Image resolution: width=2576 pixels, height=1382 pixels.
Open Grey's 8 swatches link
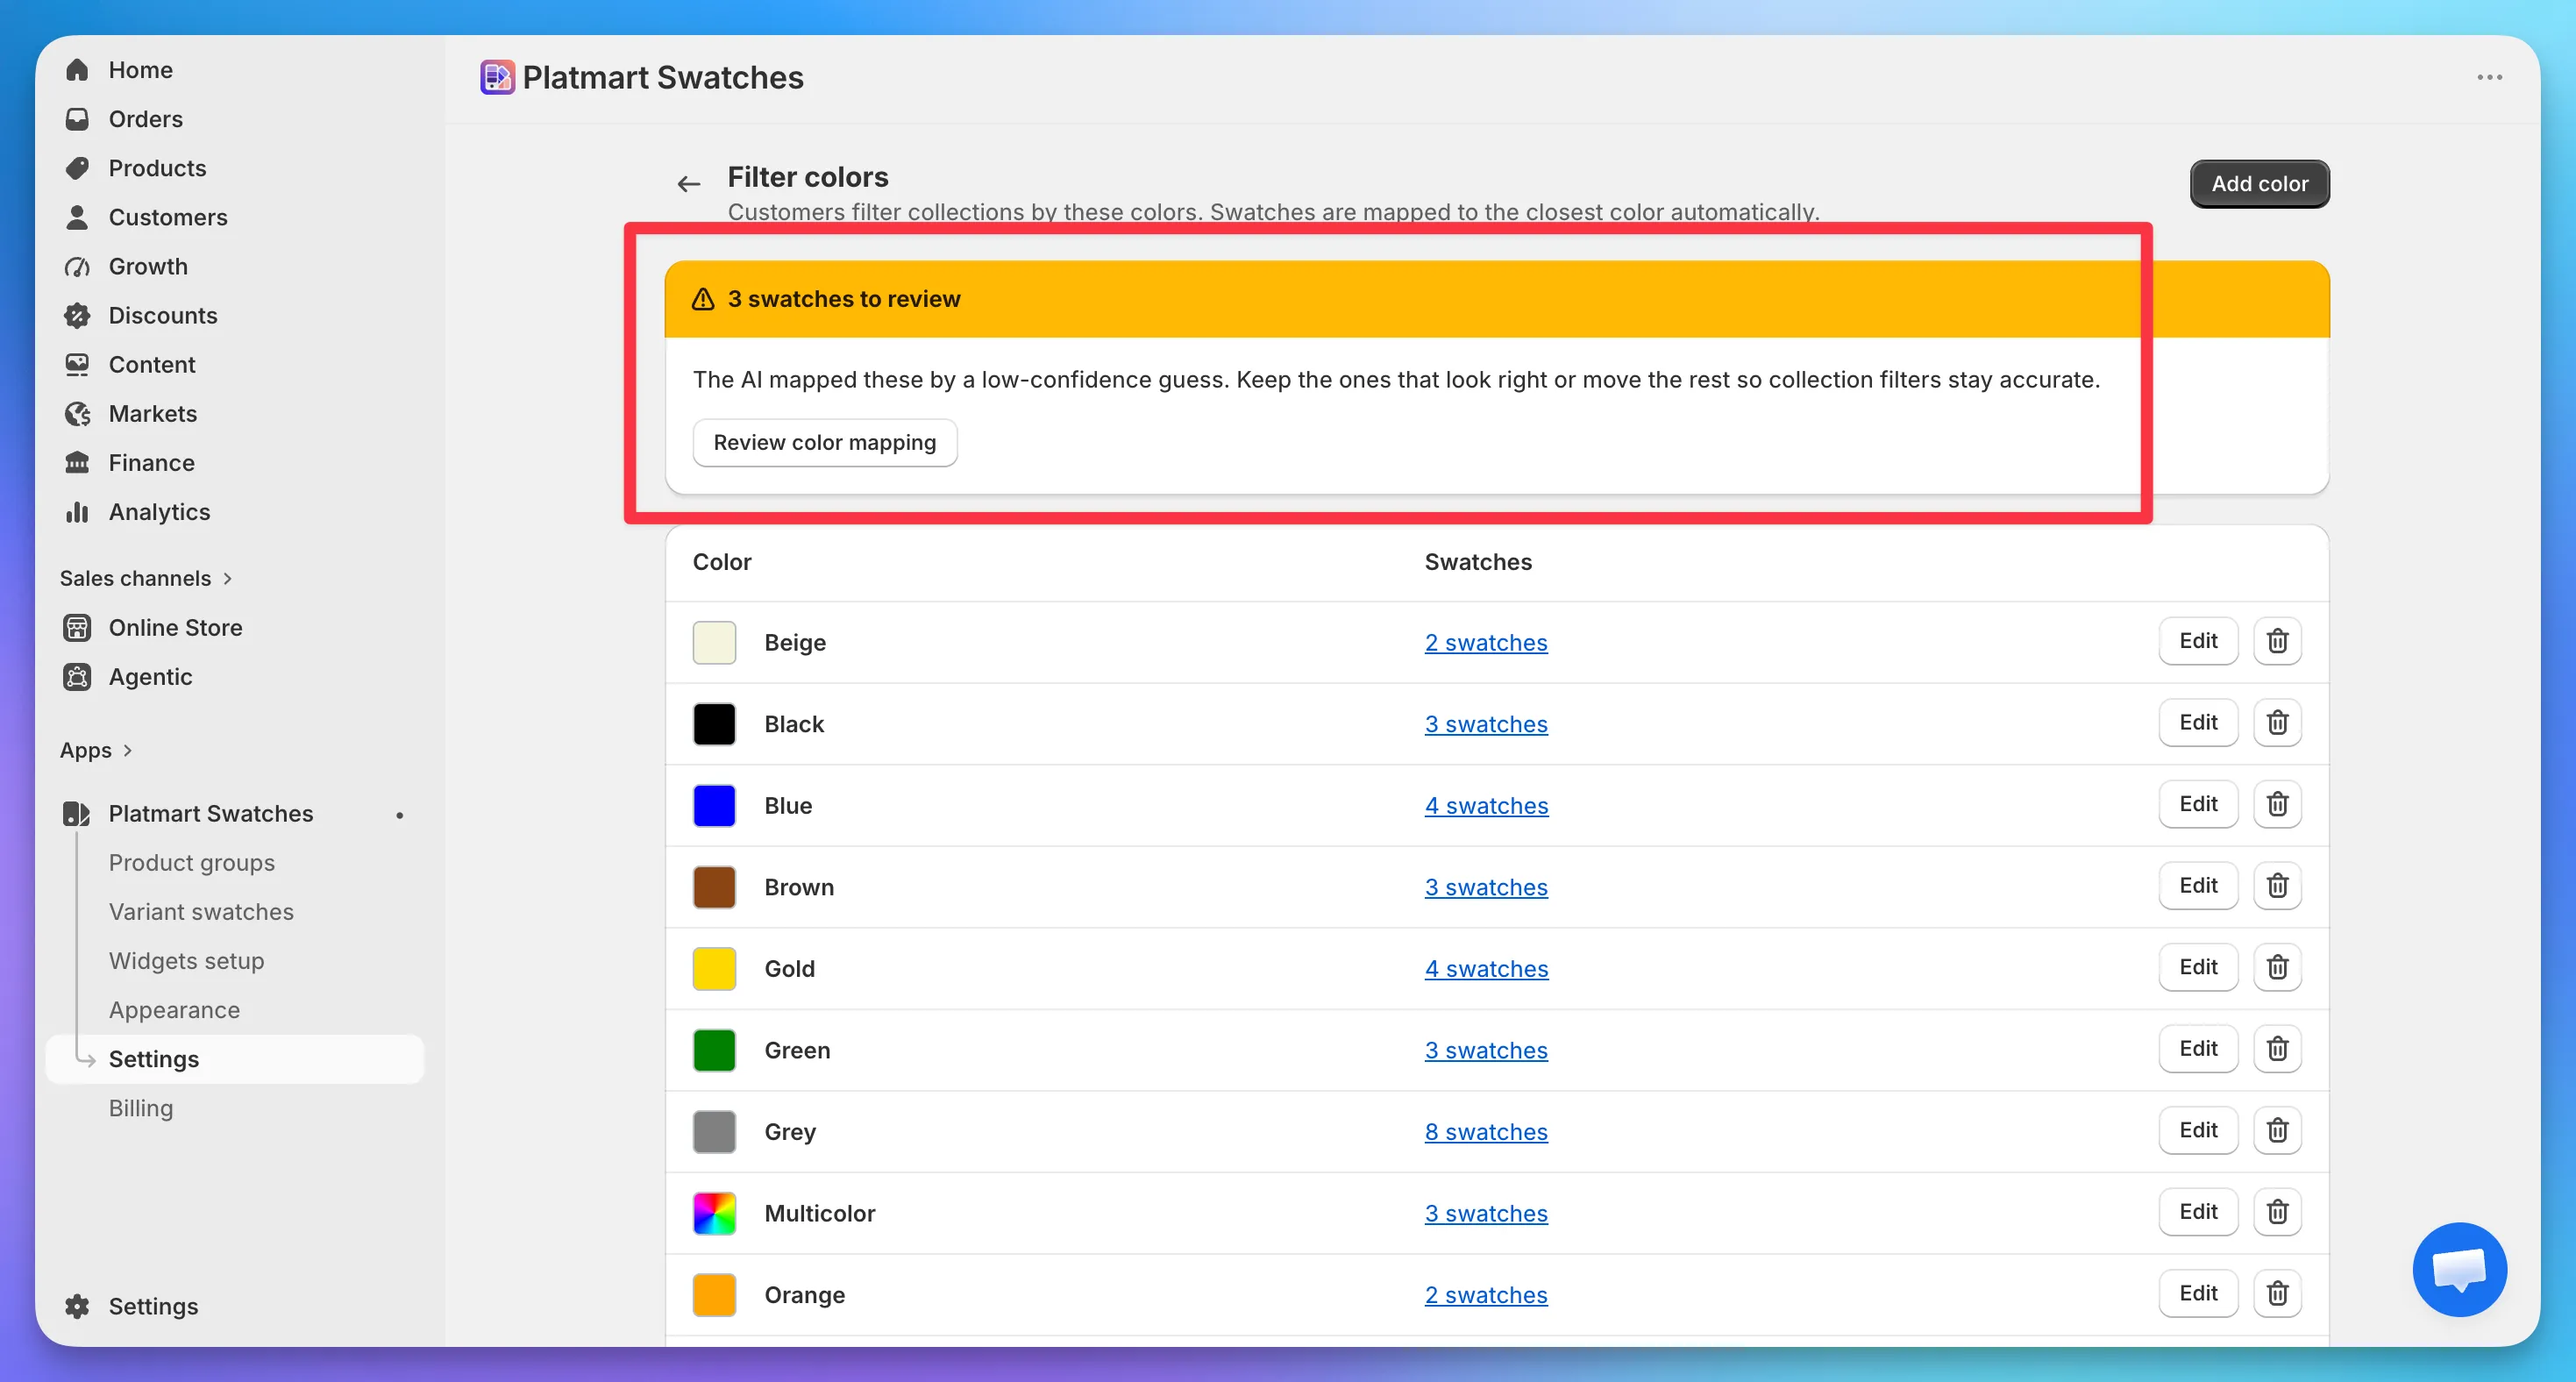click(x=1486, y=1131)
